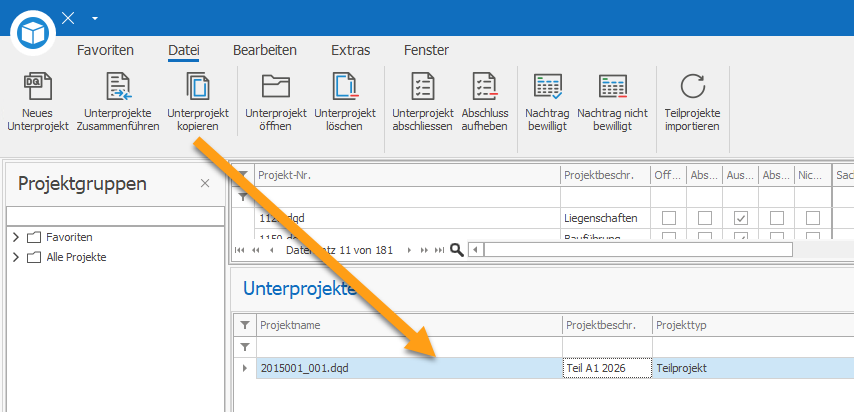
Task: Sort by Projekt-Nr. column header
Action: (x=408, y=175)
